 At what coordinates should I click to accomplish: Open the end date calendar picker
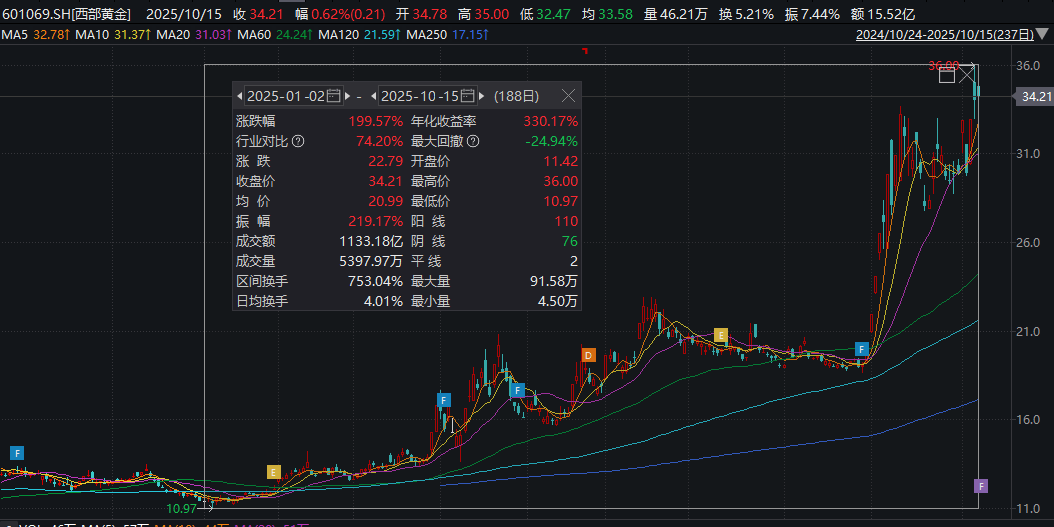[468, 96]
